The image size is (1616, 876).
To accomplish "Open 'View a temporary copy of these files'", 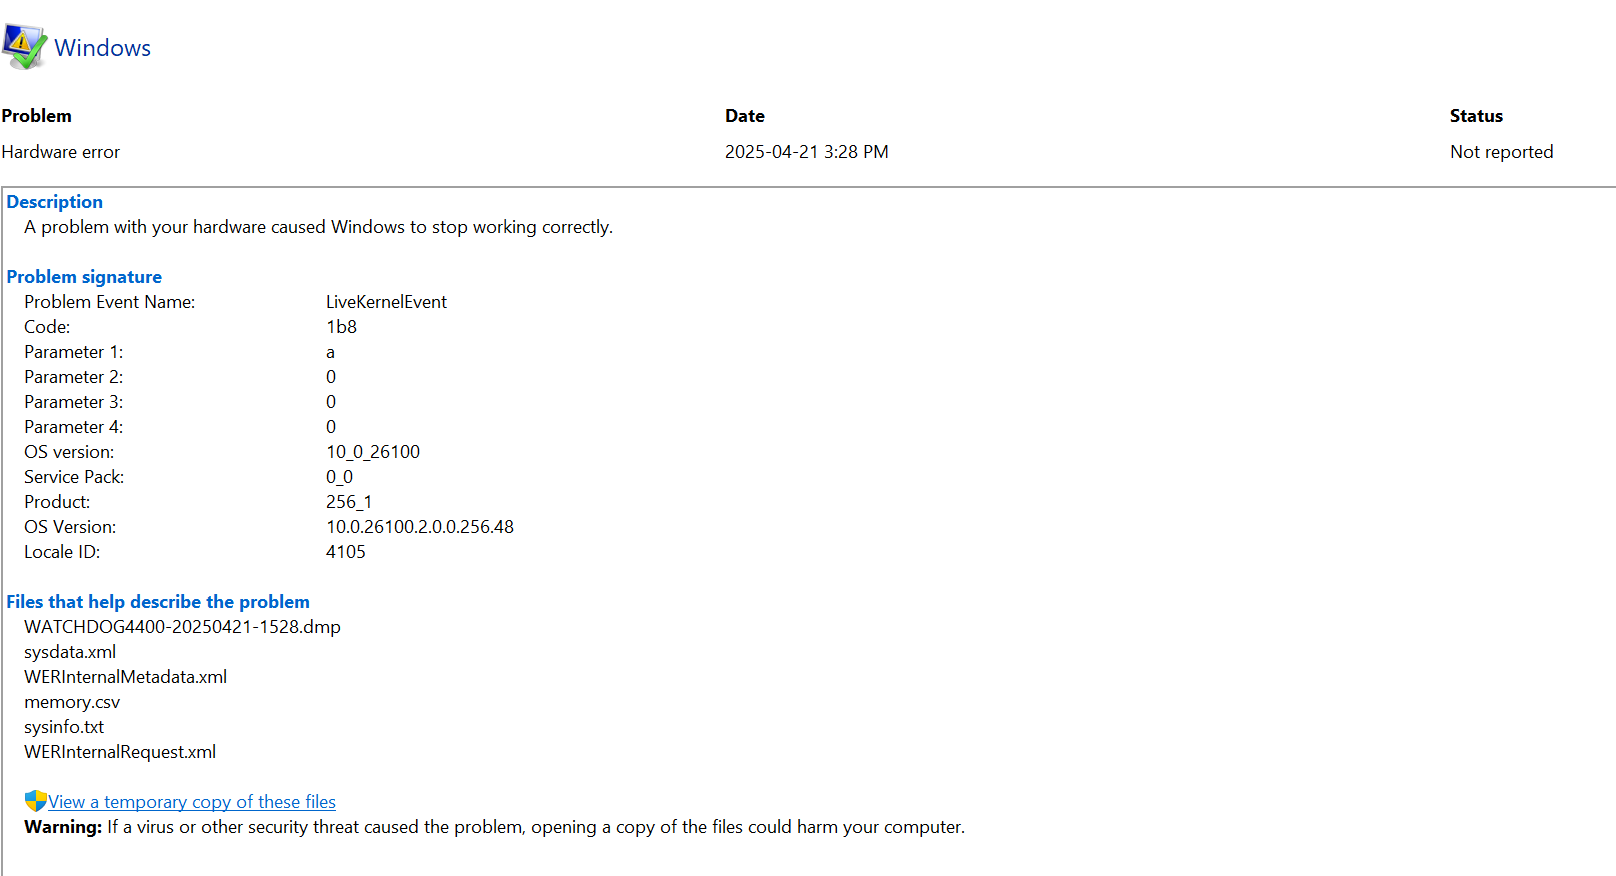I will (192, 802).
